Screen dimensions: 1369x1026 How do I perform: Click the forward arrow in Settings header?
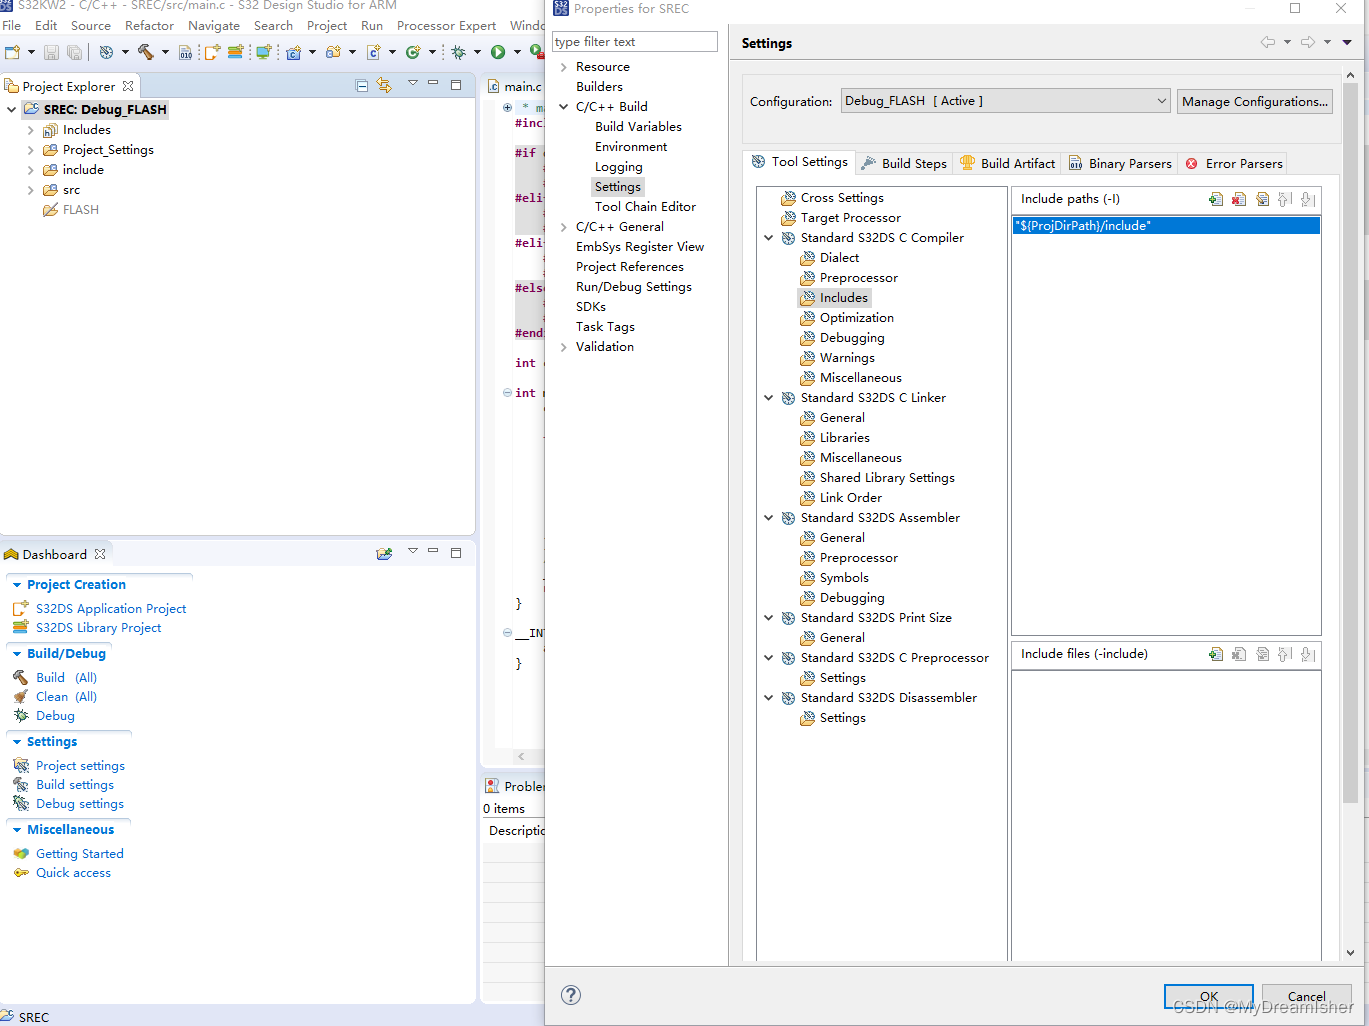pos(1308,42)
